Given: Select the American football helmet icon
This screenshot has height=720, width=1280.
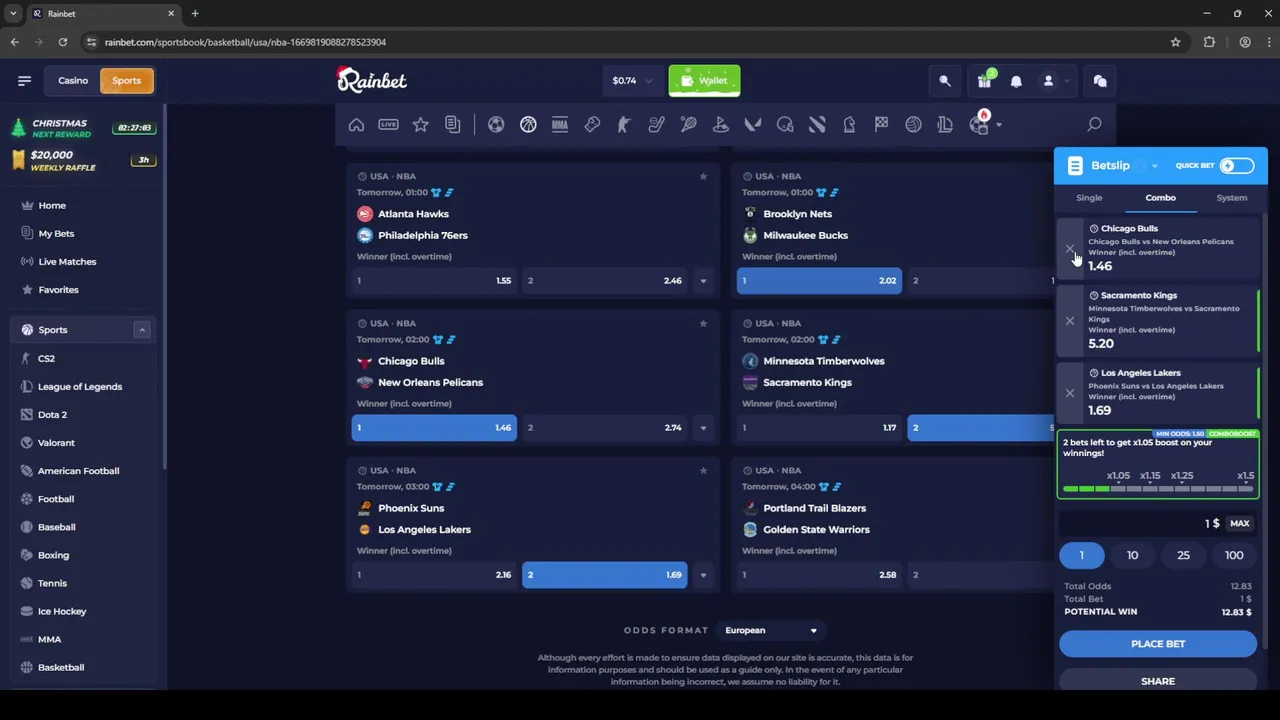Looking at the screenshot, I should click(x=785, y=125).
